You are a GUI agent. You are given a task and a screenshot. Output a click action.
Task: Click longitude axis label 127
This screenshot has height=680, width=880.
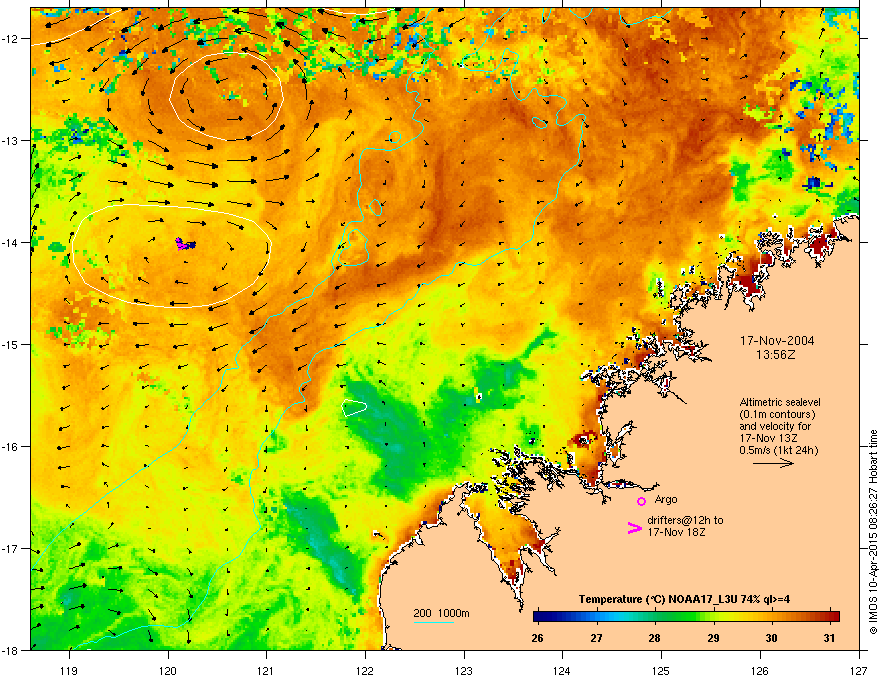[858, 670]
